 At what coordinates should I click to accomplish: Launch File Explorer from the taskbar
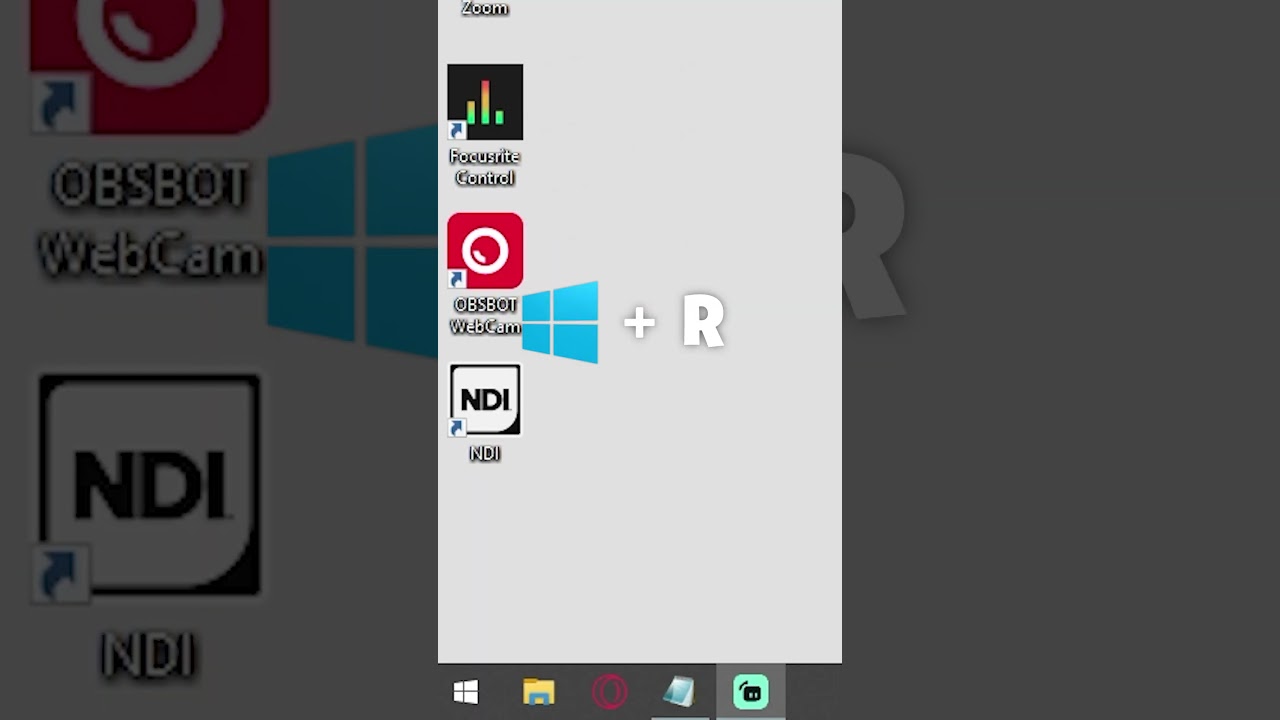click(538, 692)
